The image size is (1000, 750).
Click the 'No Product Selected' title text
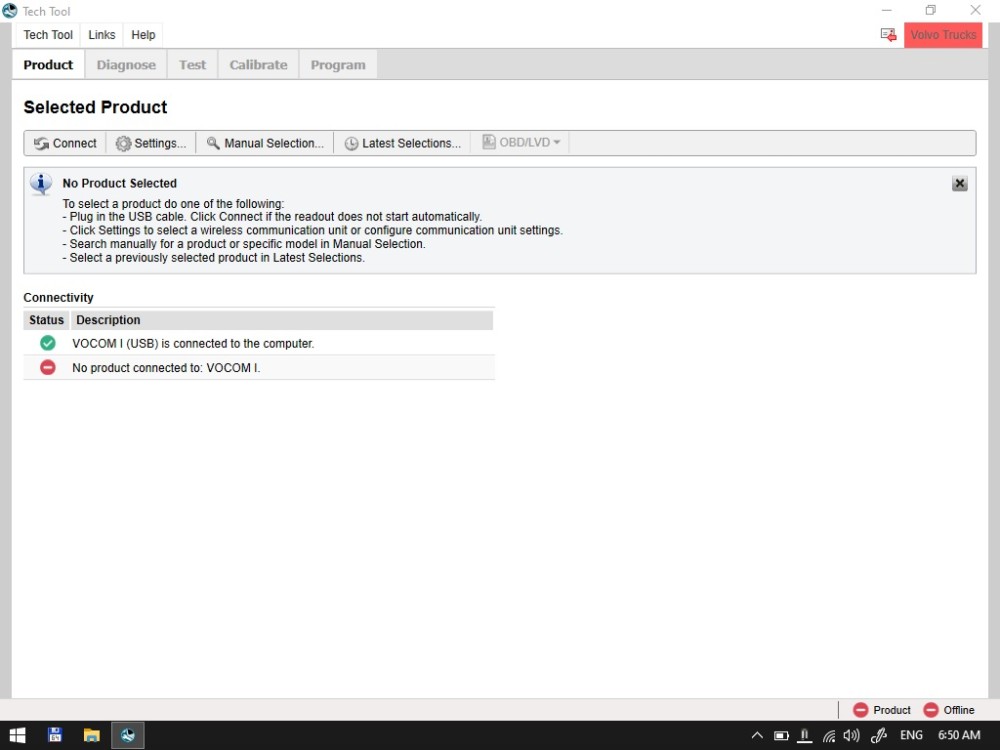tap(120, 184)
